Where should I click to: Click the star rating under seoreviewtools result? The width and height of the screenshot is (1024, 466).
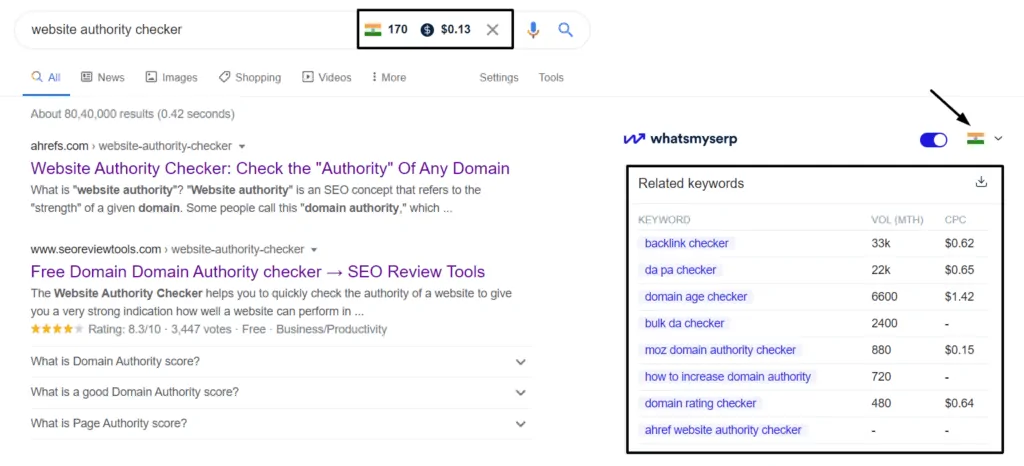[x=57, y=329]
